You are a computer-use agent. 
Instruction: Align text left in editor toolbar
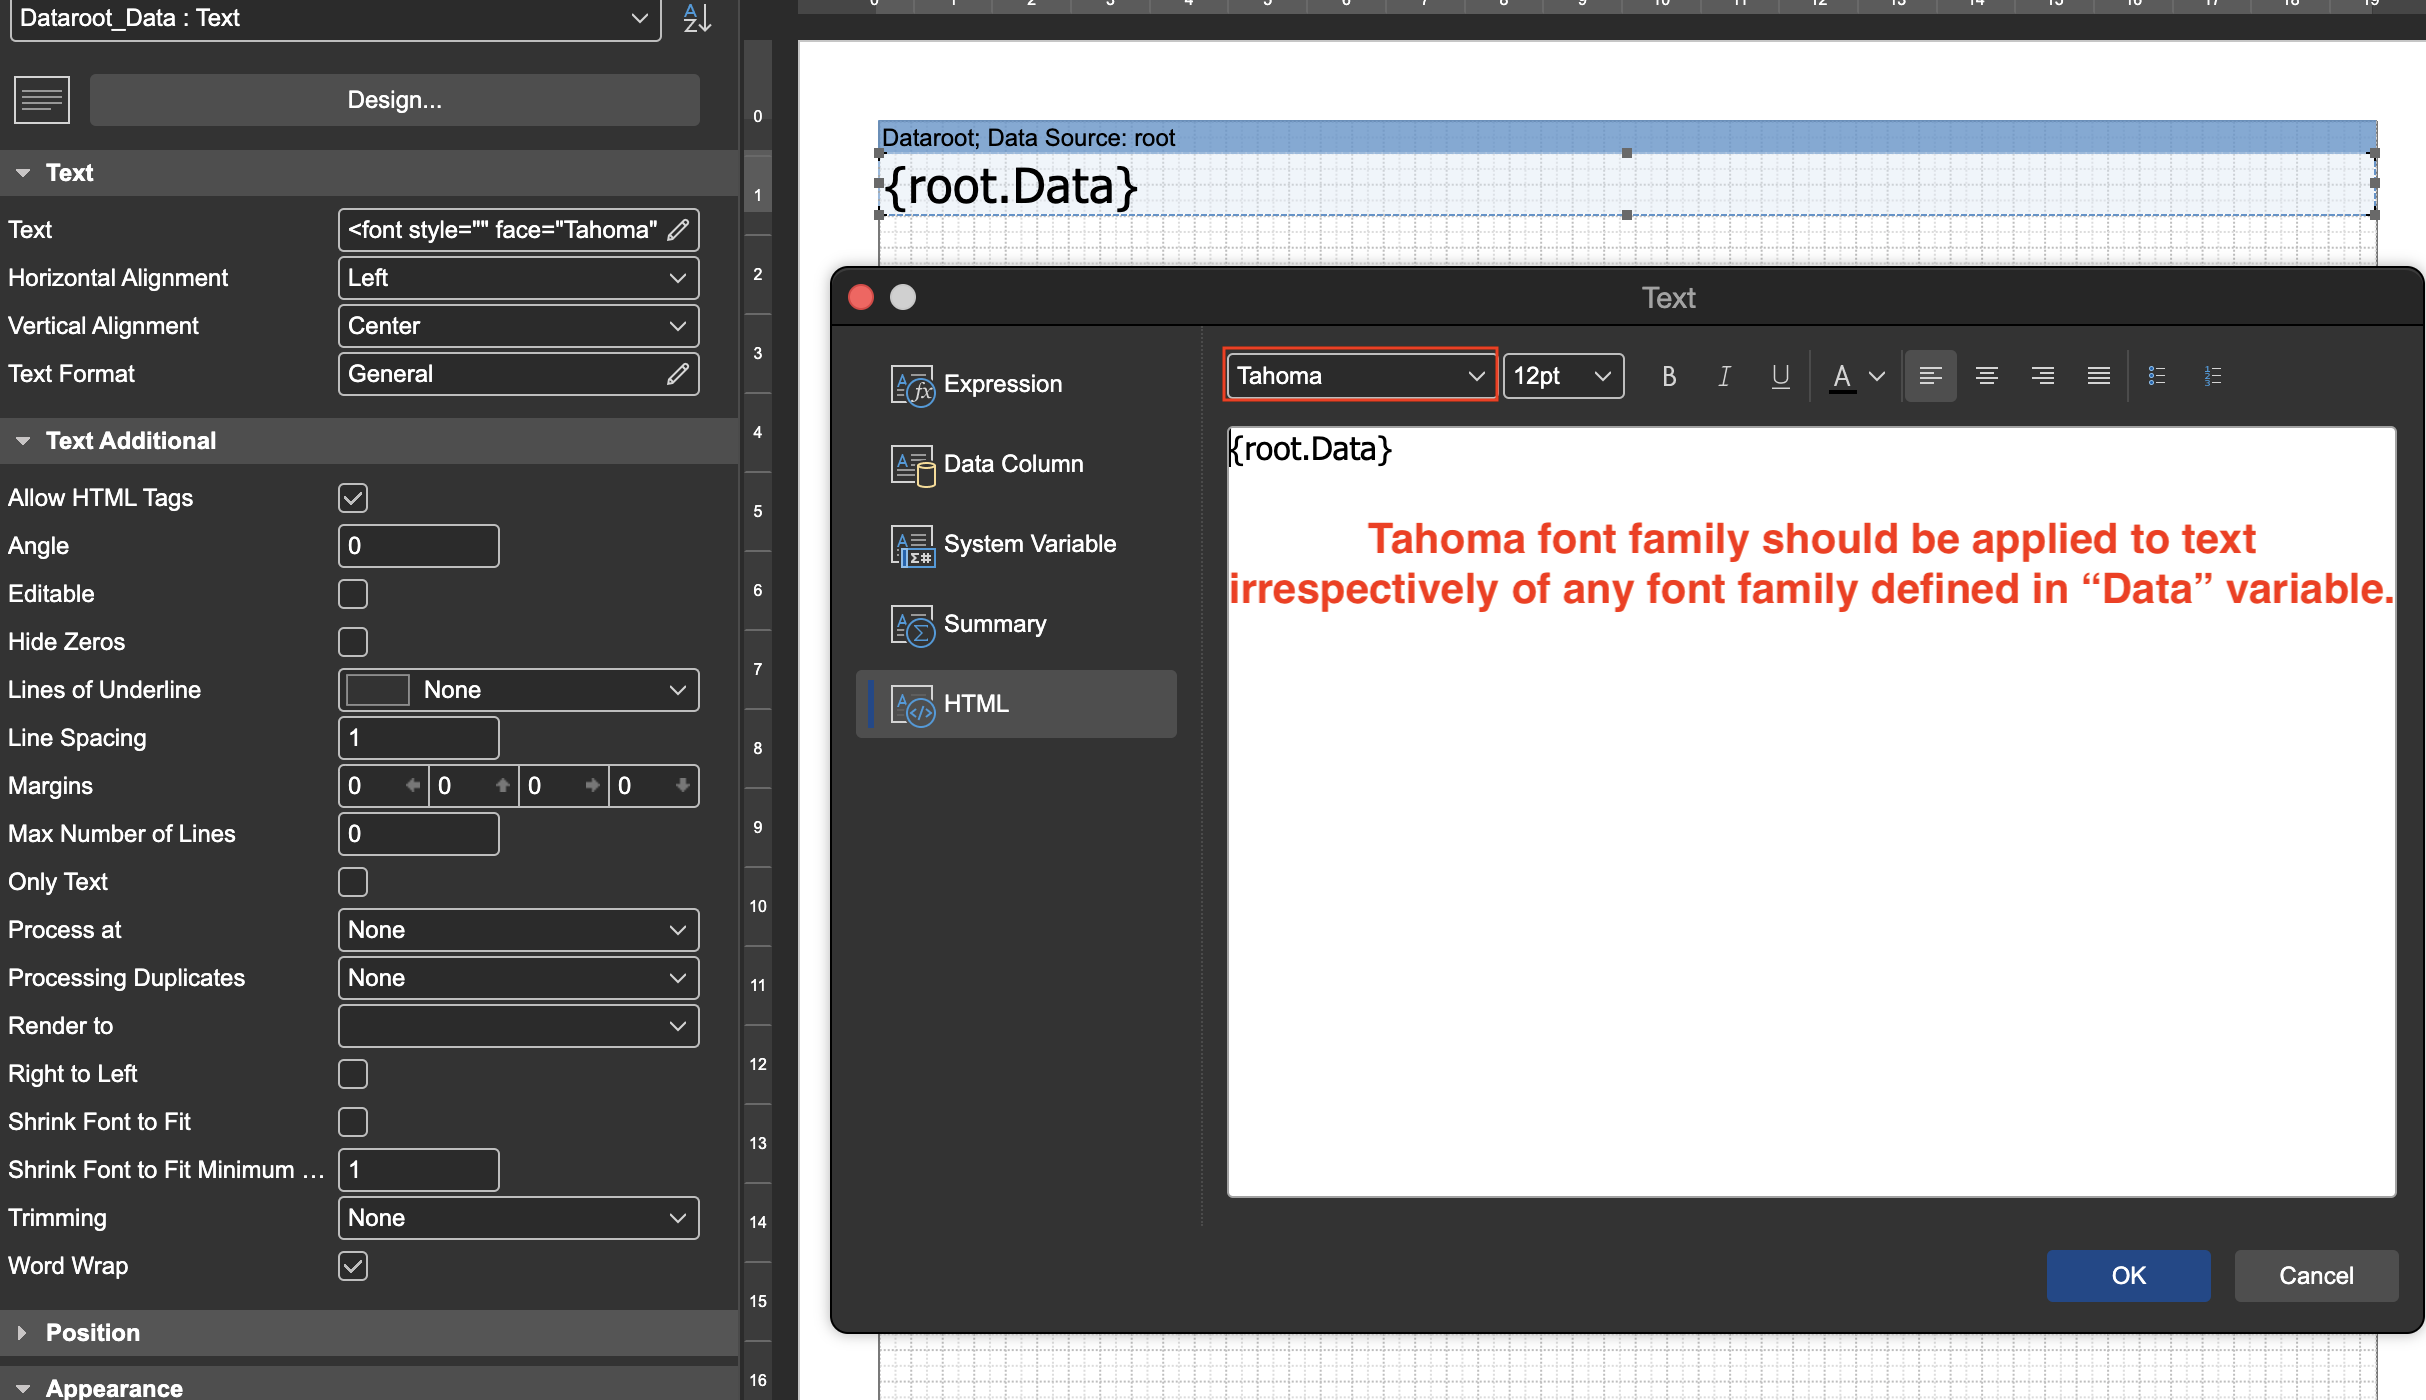(1930, 376)
